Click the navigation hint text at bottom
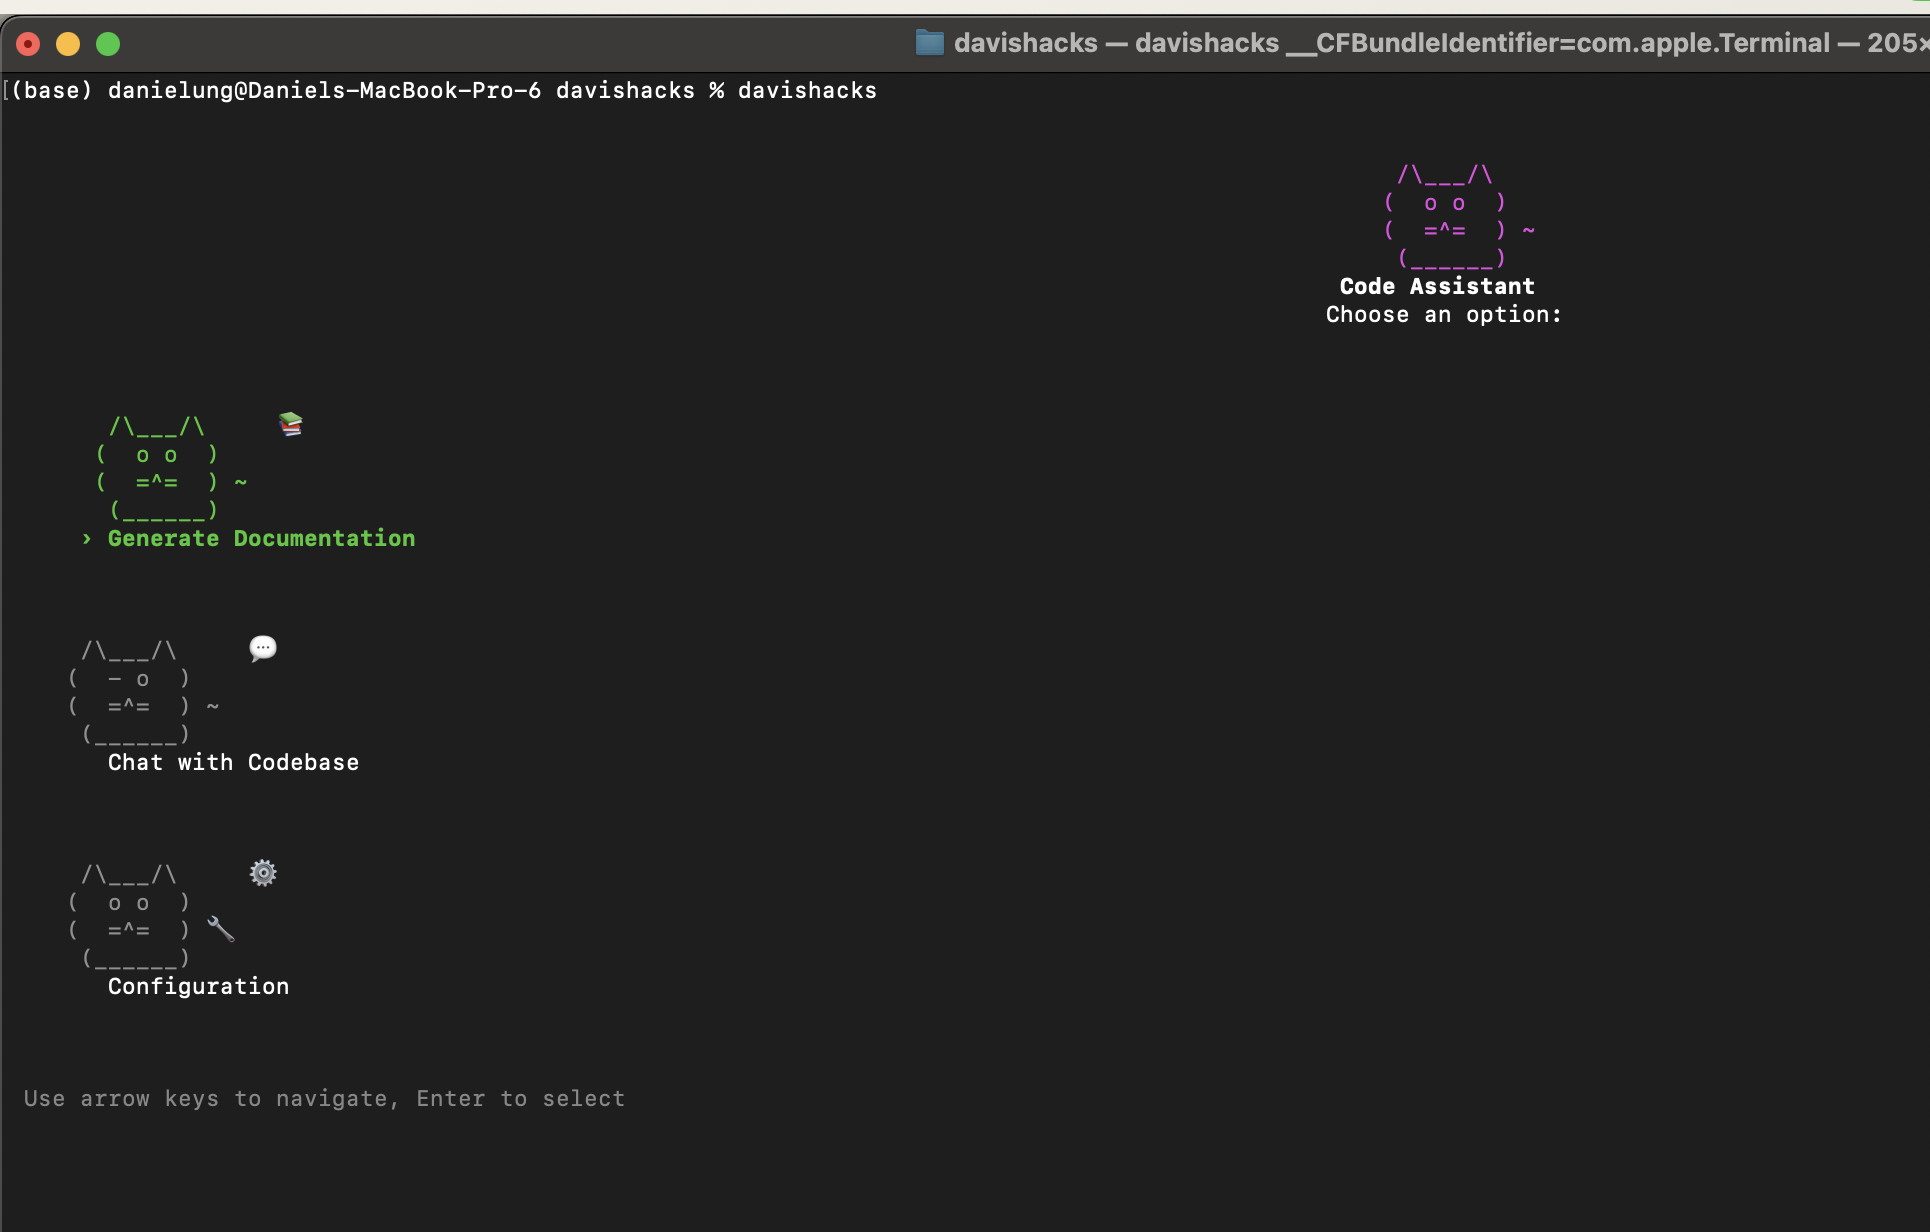This screenshot has height=1232, width=1930. [x=324, y=1098]
